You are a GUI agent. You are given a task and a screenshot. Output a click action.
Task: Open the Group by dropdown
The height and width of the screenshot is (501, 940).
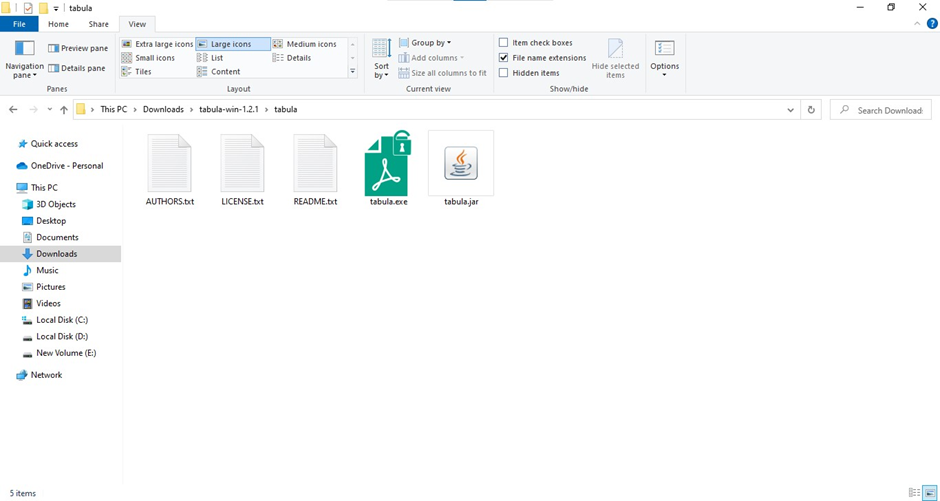(x=425, y=43)
